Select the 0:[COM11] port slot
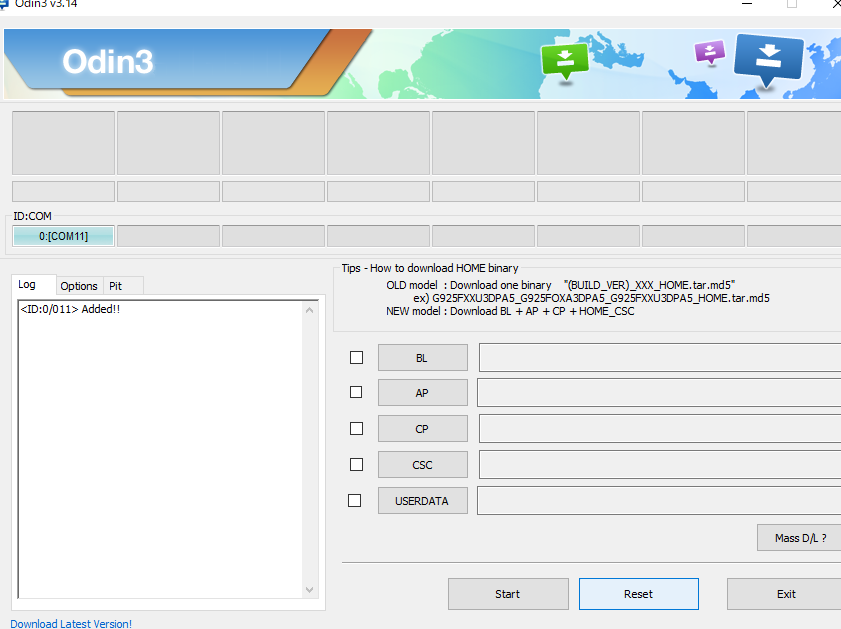Screen dimensions: 841x629 63,236
